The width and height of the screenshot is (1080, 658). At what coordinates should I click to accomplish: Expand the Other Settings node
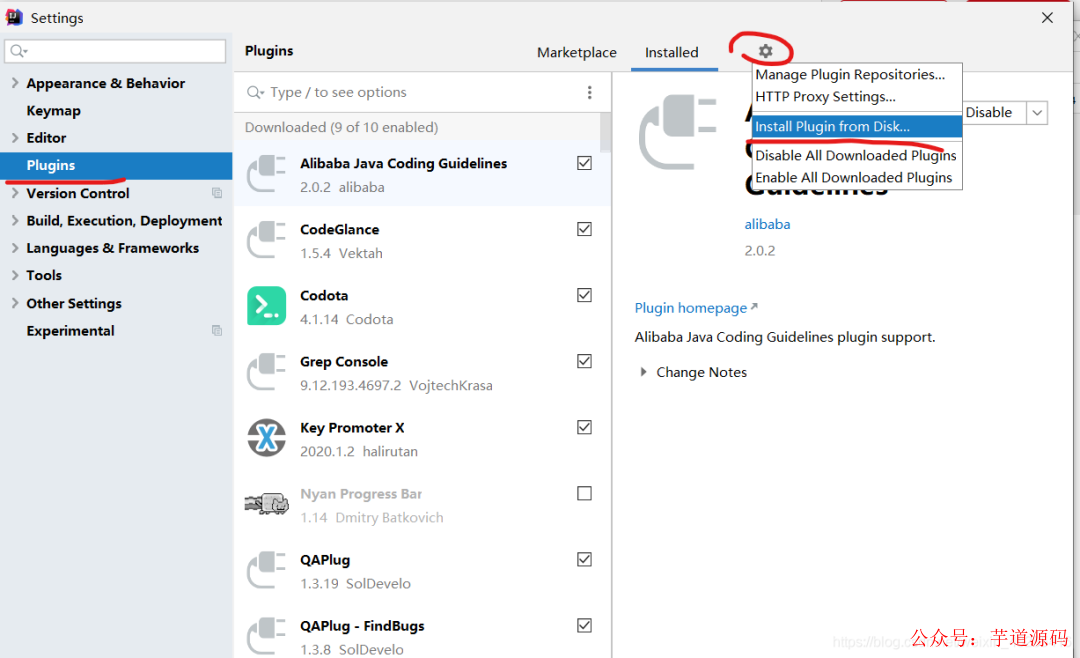(14, 303)
